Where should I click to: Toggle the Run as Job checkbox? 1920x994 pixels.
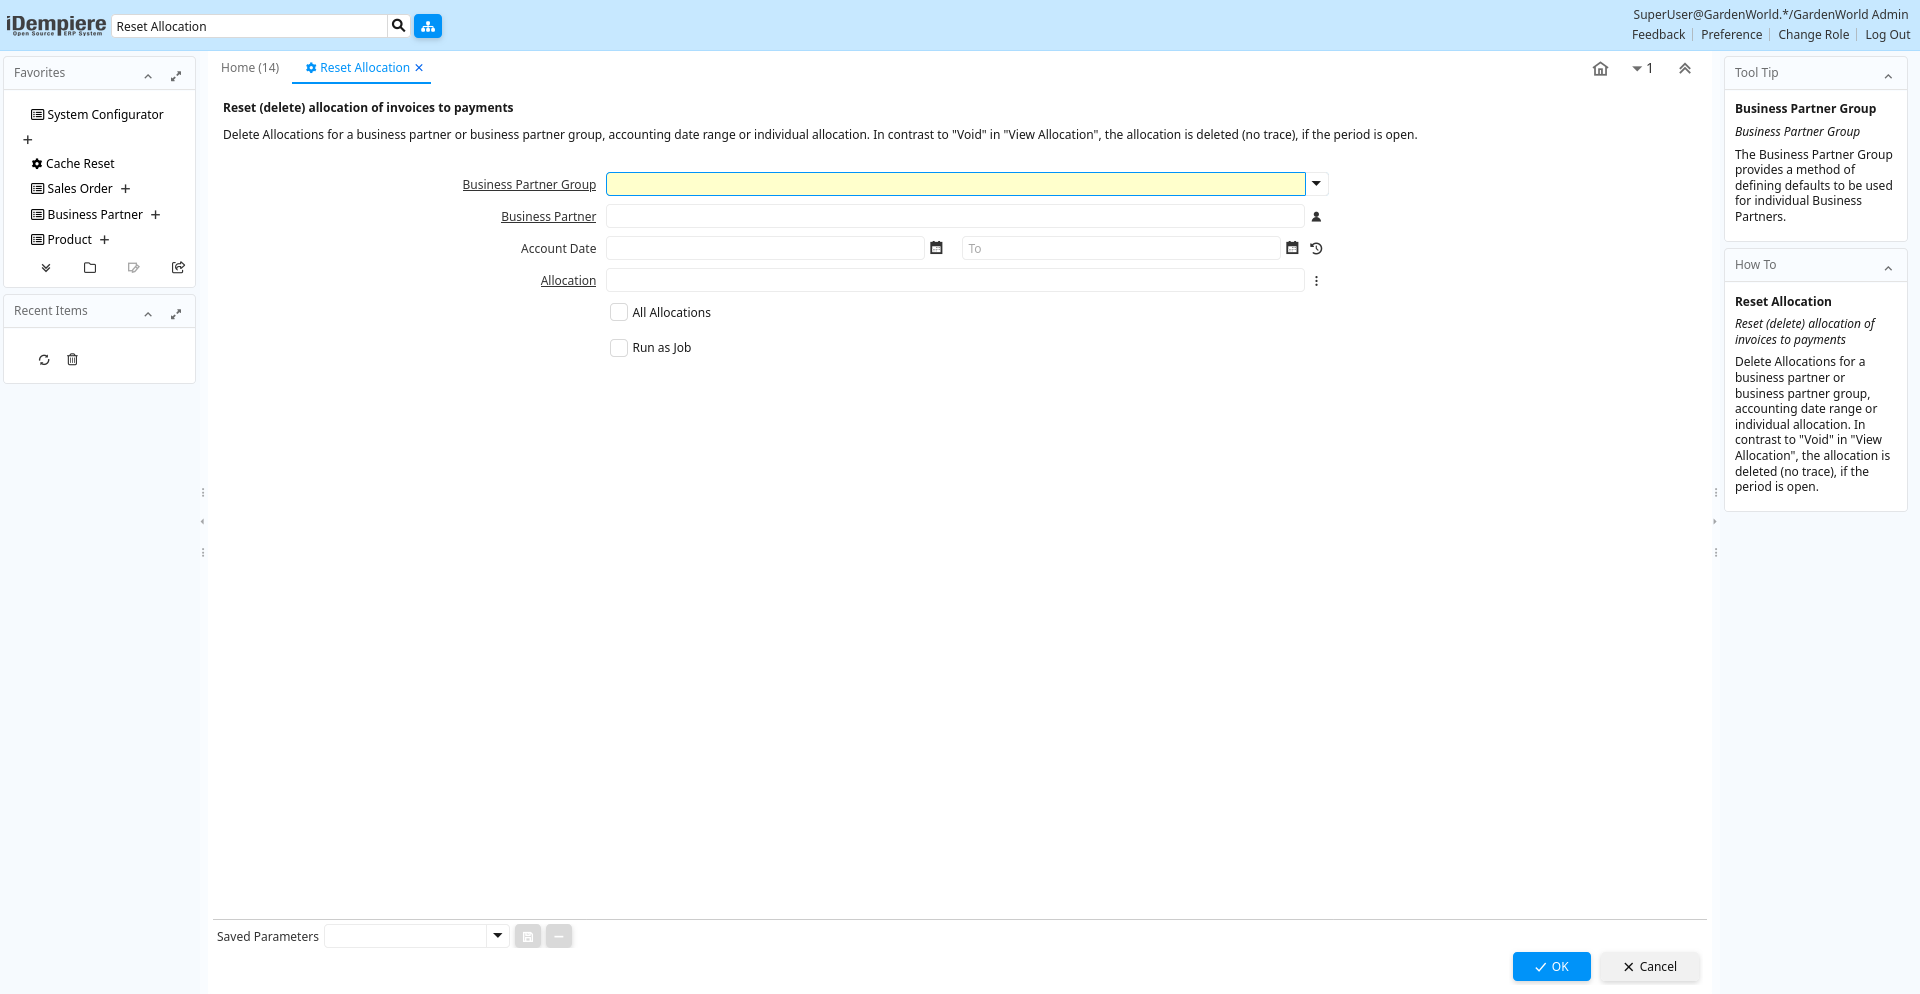[619, 347]
